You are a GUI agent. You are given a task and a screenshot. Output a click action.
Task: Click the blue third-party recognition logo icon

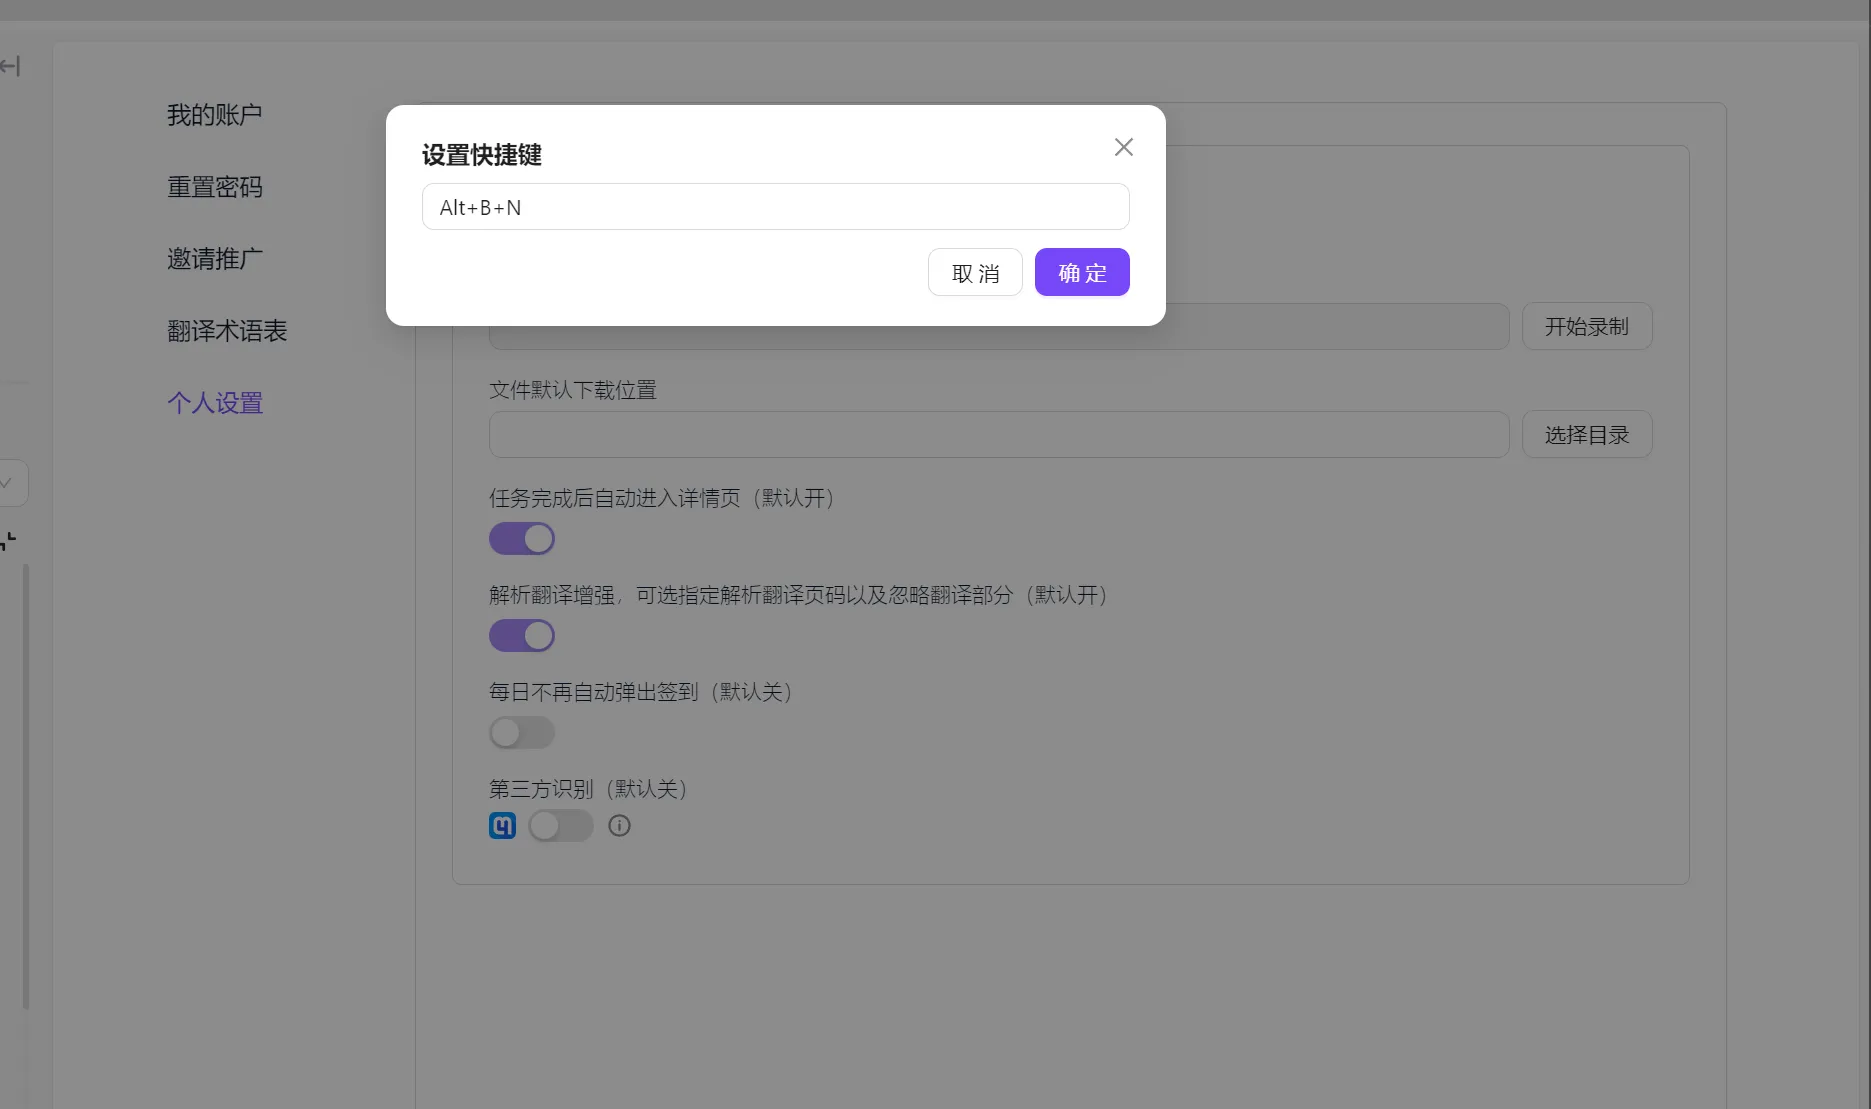tap(502, 826)
